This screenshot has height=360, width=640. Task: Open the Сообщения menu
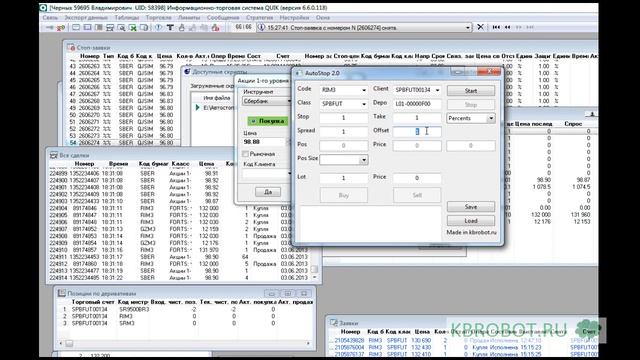point(223,18)
